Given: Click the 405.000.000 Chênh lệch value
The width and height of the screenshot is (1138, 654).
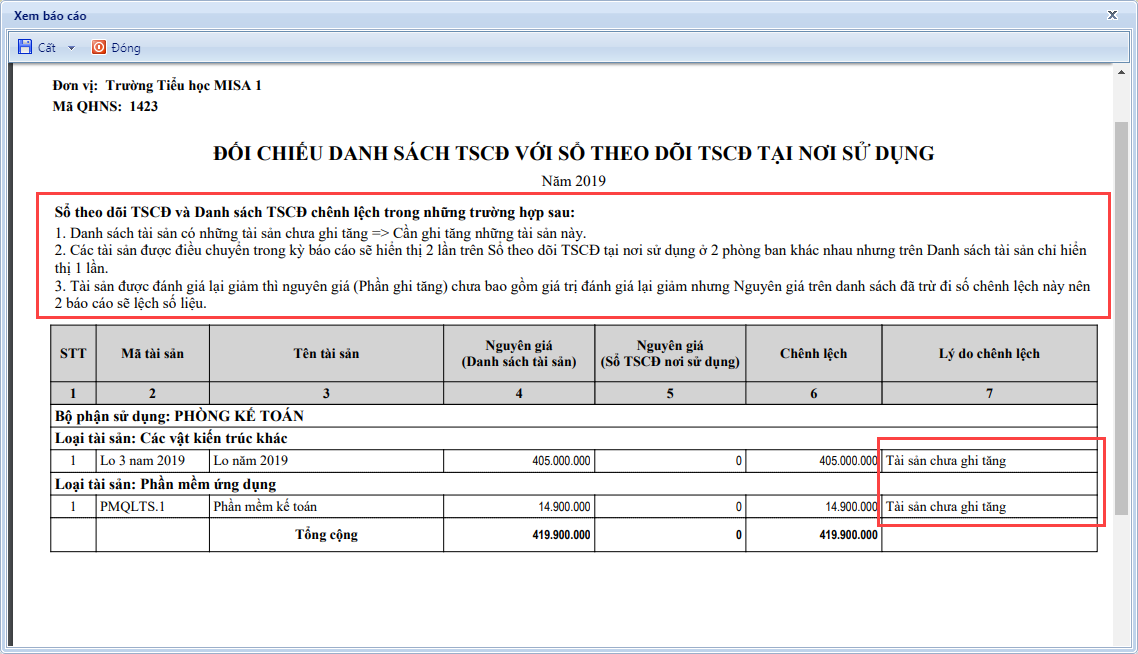Looking at the screenshot, I should [848, 461].
